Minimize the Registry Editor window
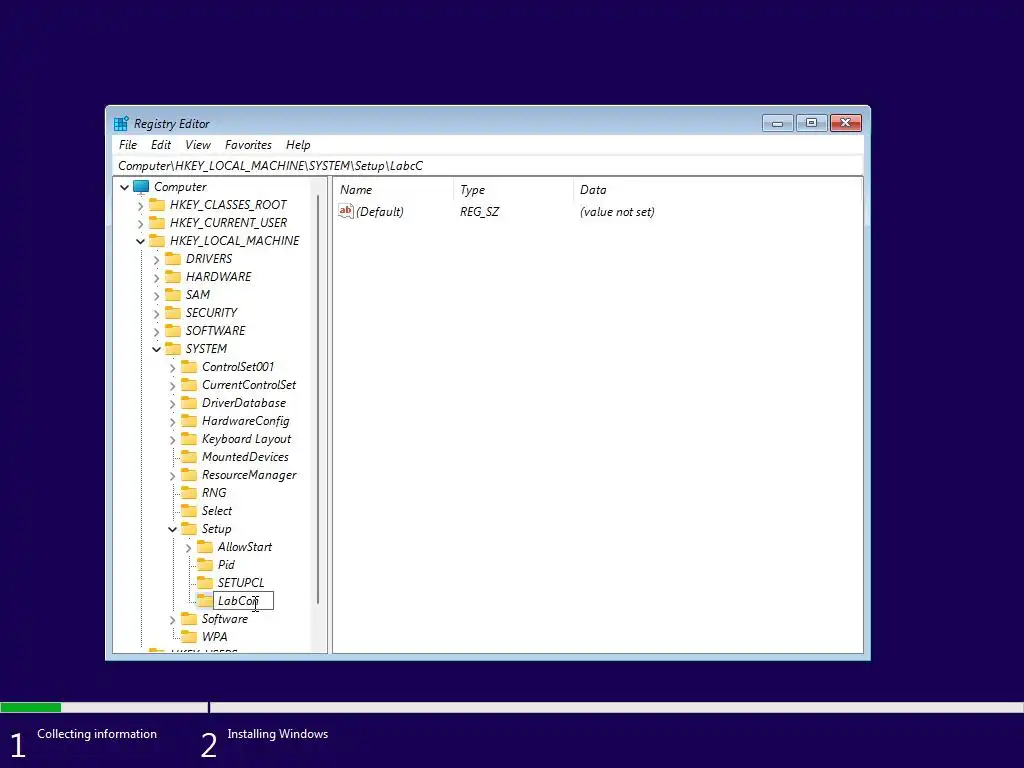The height and width of the screenshot is (768, 1024). click(777, 123)
